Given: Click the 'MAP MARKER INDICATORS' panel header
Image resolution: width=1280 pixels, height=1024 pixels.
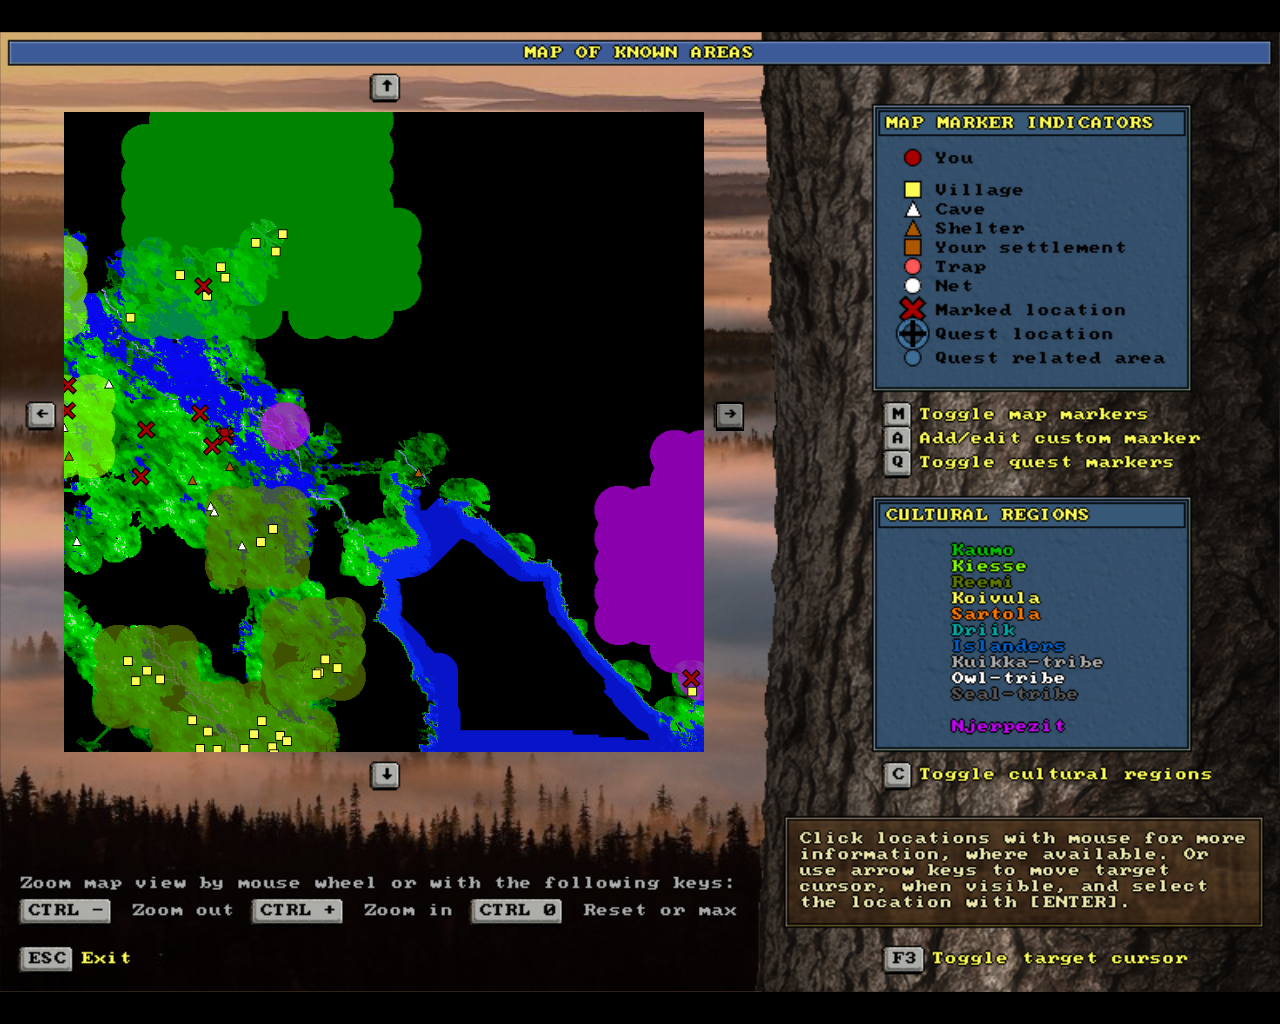Looking at the screenshot, I should point(1031,123).
